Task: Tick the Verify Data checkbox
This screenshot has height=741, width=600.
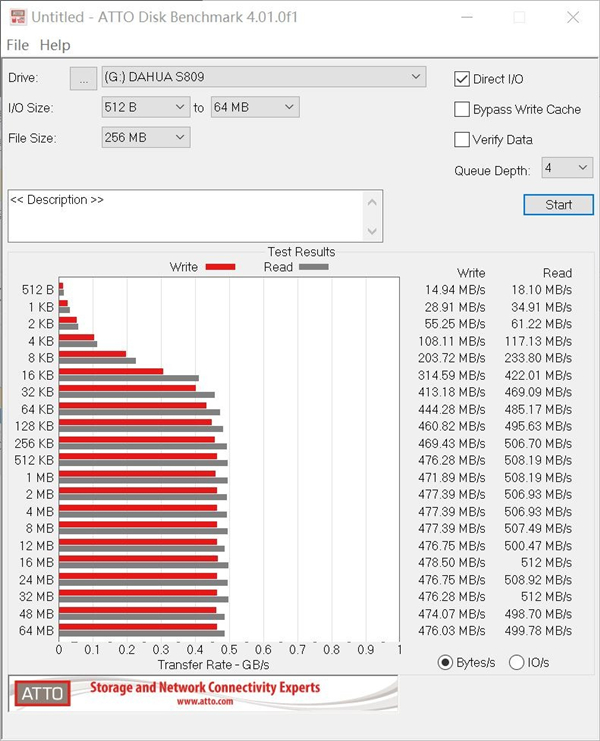Action: click(462, 140)
